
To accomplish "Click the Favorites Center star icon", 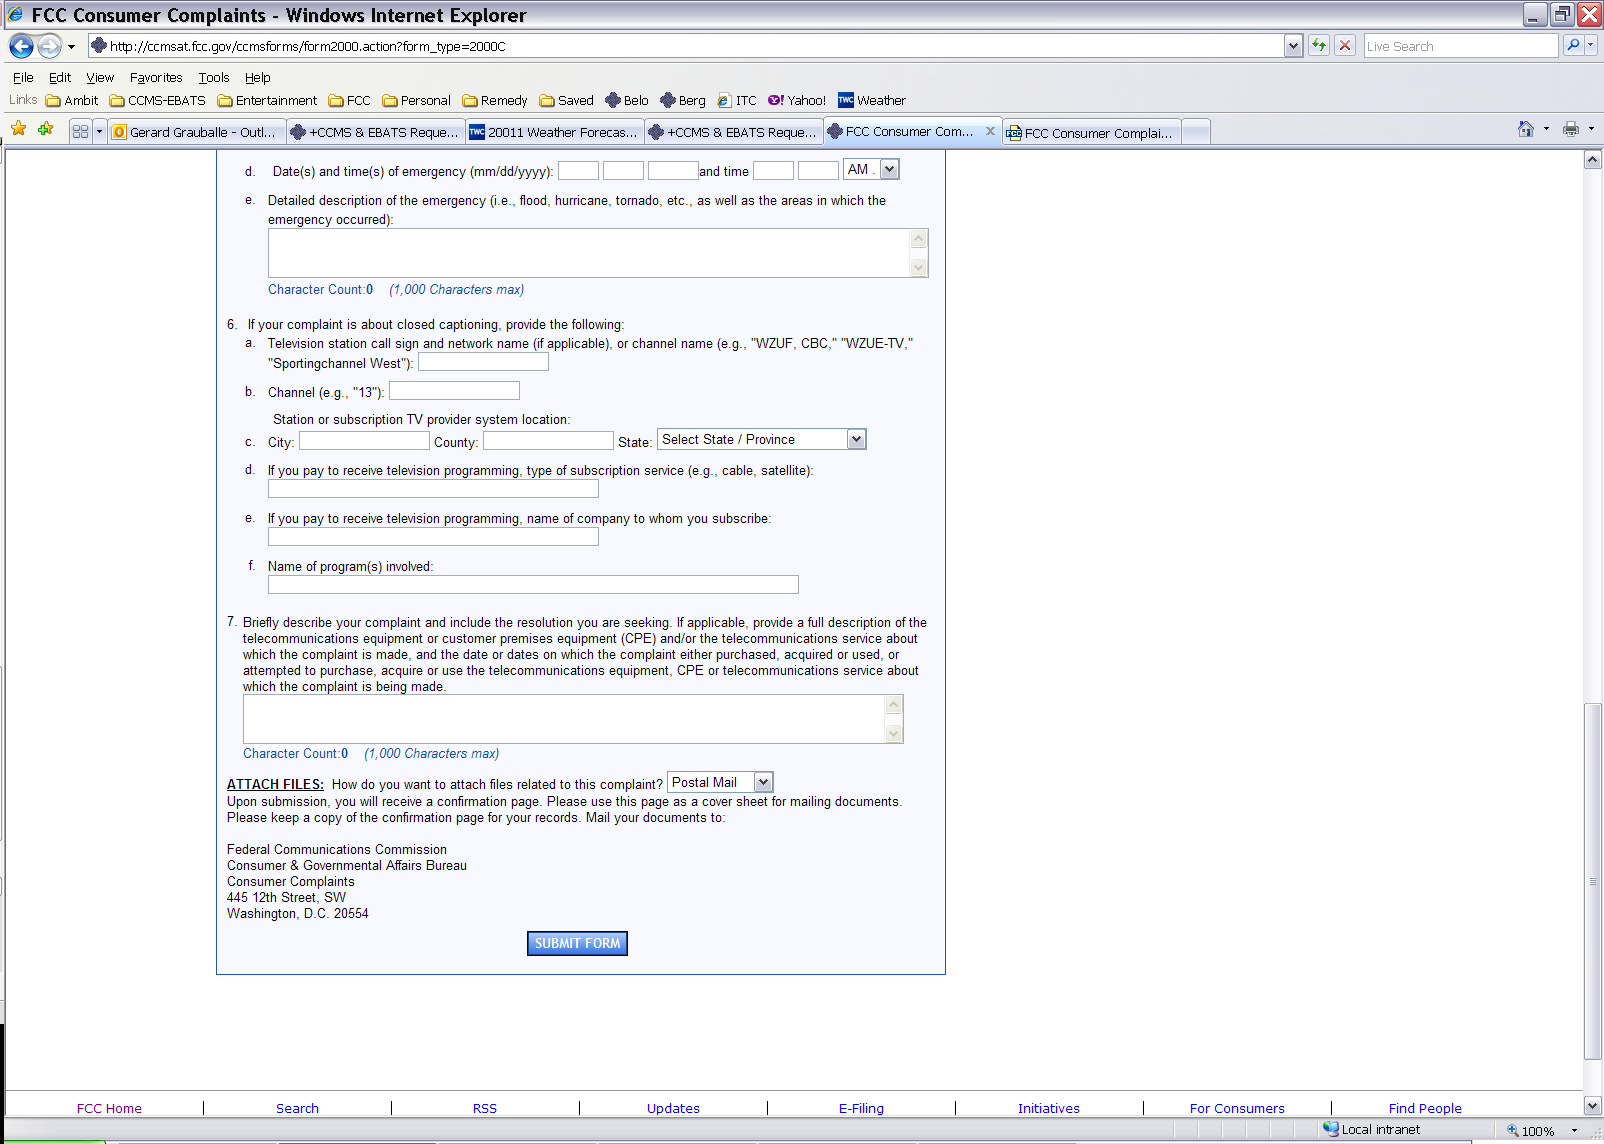I will (x=19, y=129).
